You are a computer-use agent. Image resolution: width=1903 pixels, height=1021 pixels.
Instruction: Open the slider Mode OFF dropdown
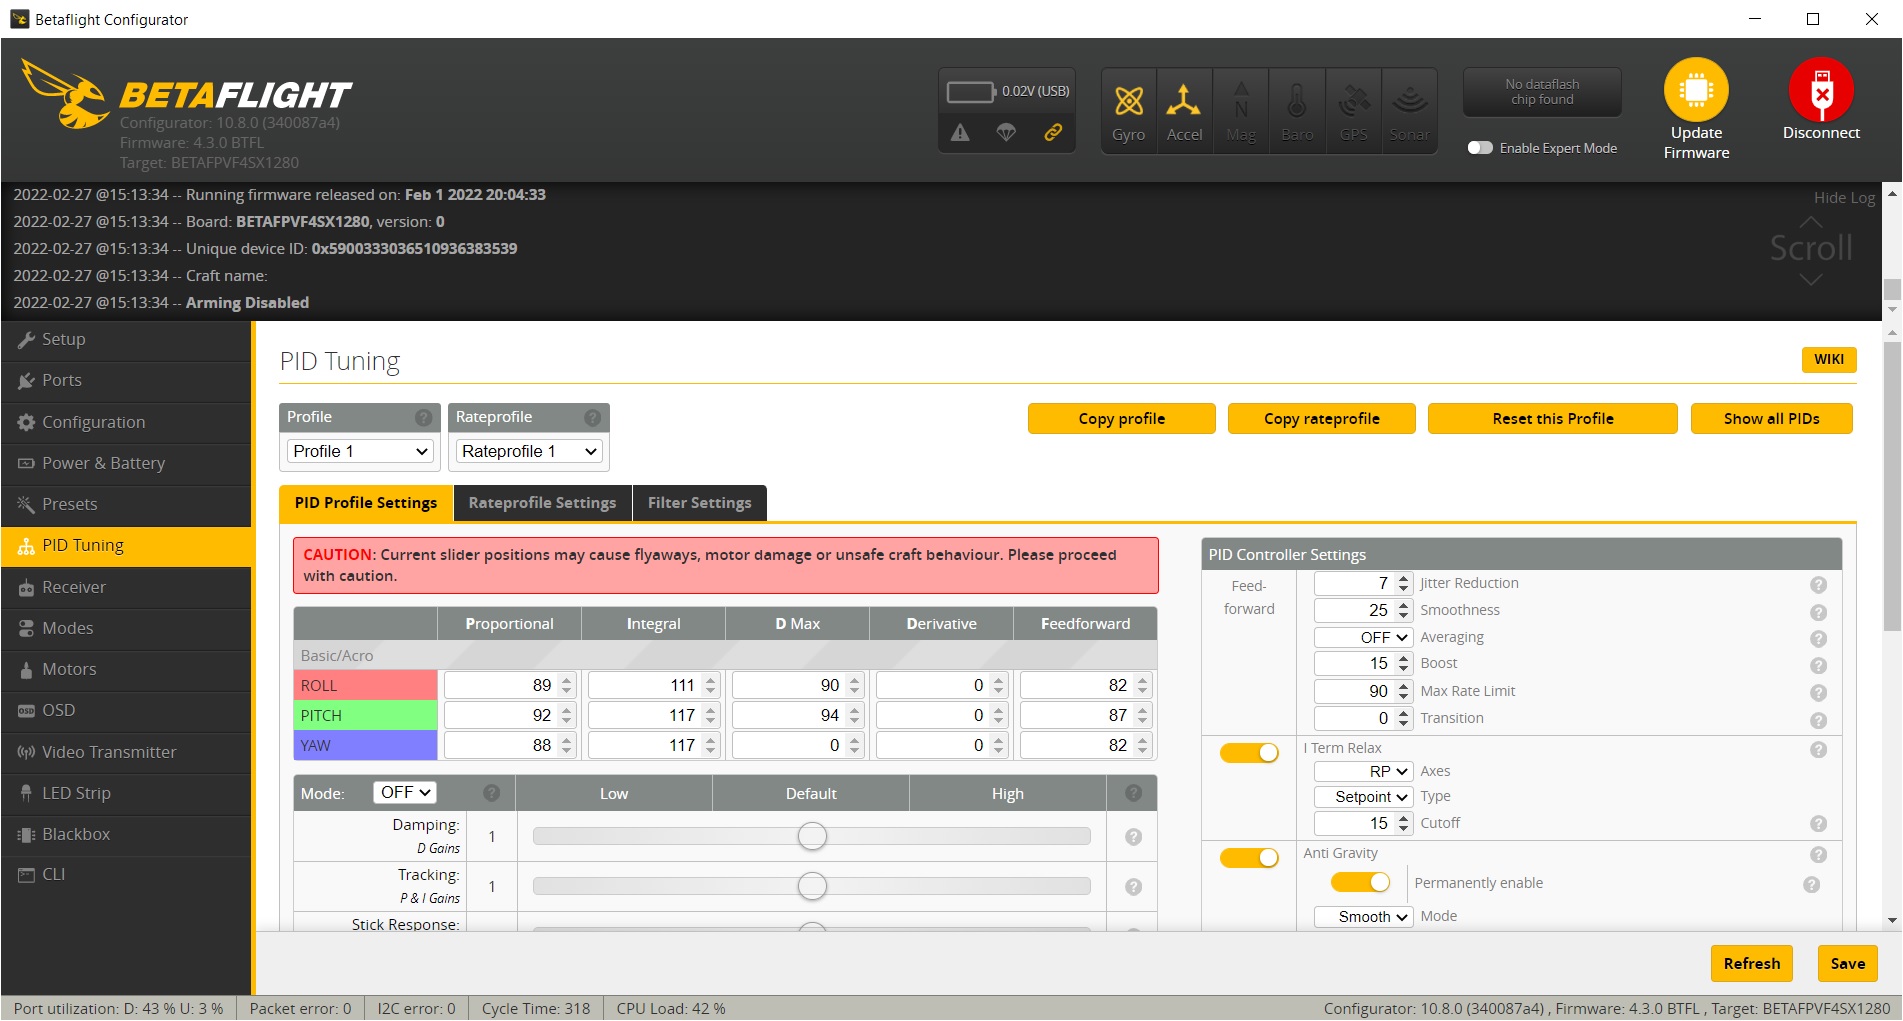tap(405, 792)
